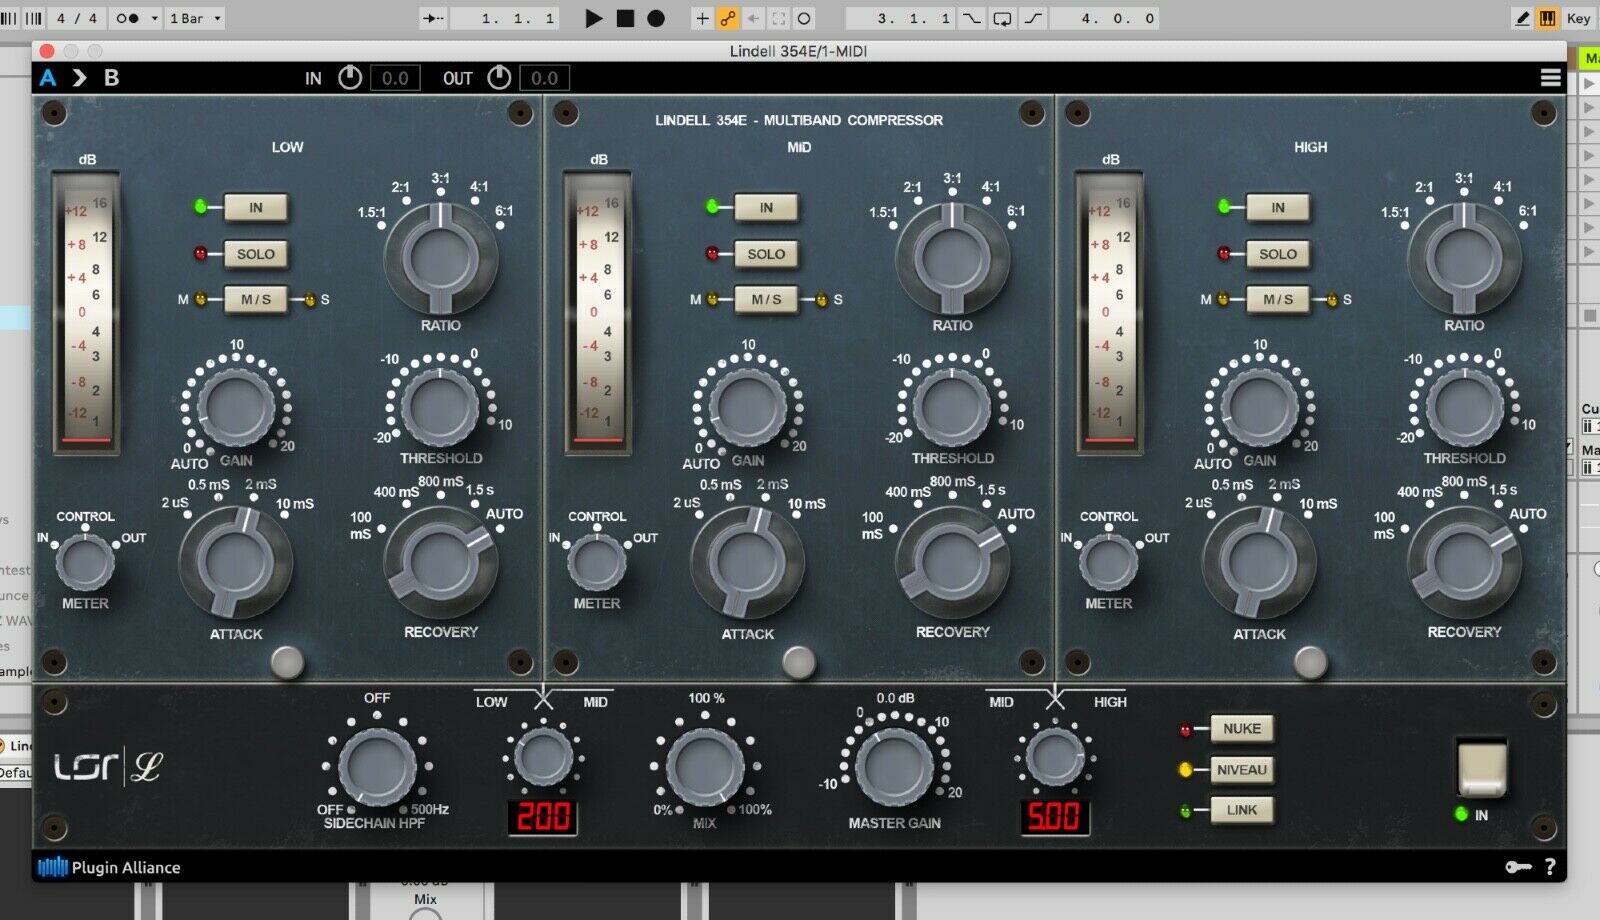Open the plugin hamburger menu

(1550, 77)
